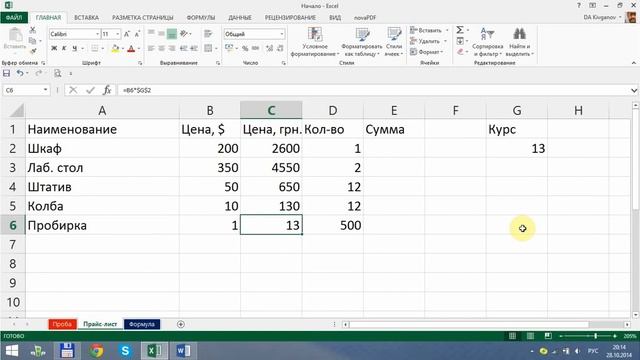Viewport: 640px width, 360px height.
Task: Click the Wrap Text icon
Action: [x=208, y=34]
